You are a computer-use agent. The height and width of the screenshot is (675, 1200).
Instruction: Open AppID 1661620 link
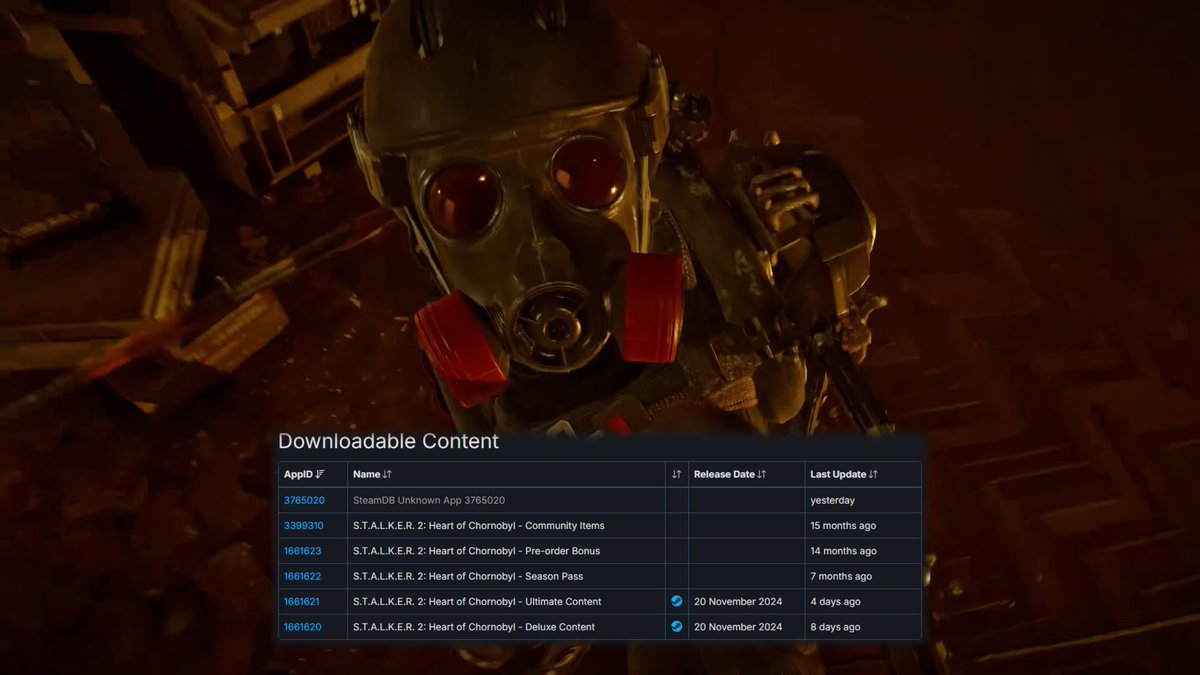(x=303, y=627)
